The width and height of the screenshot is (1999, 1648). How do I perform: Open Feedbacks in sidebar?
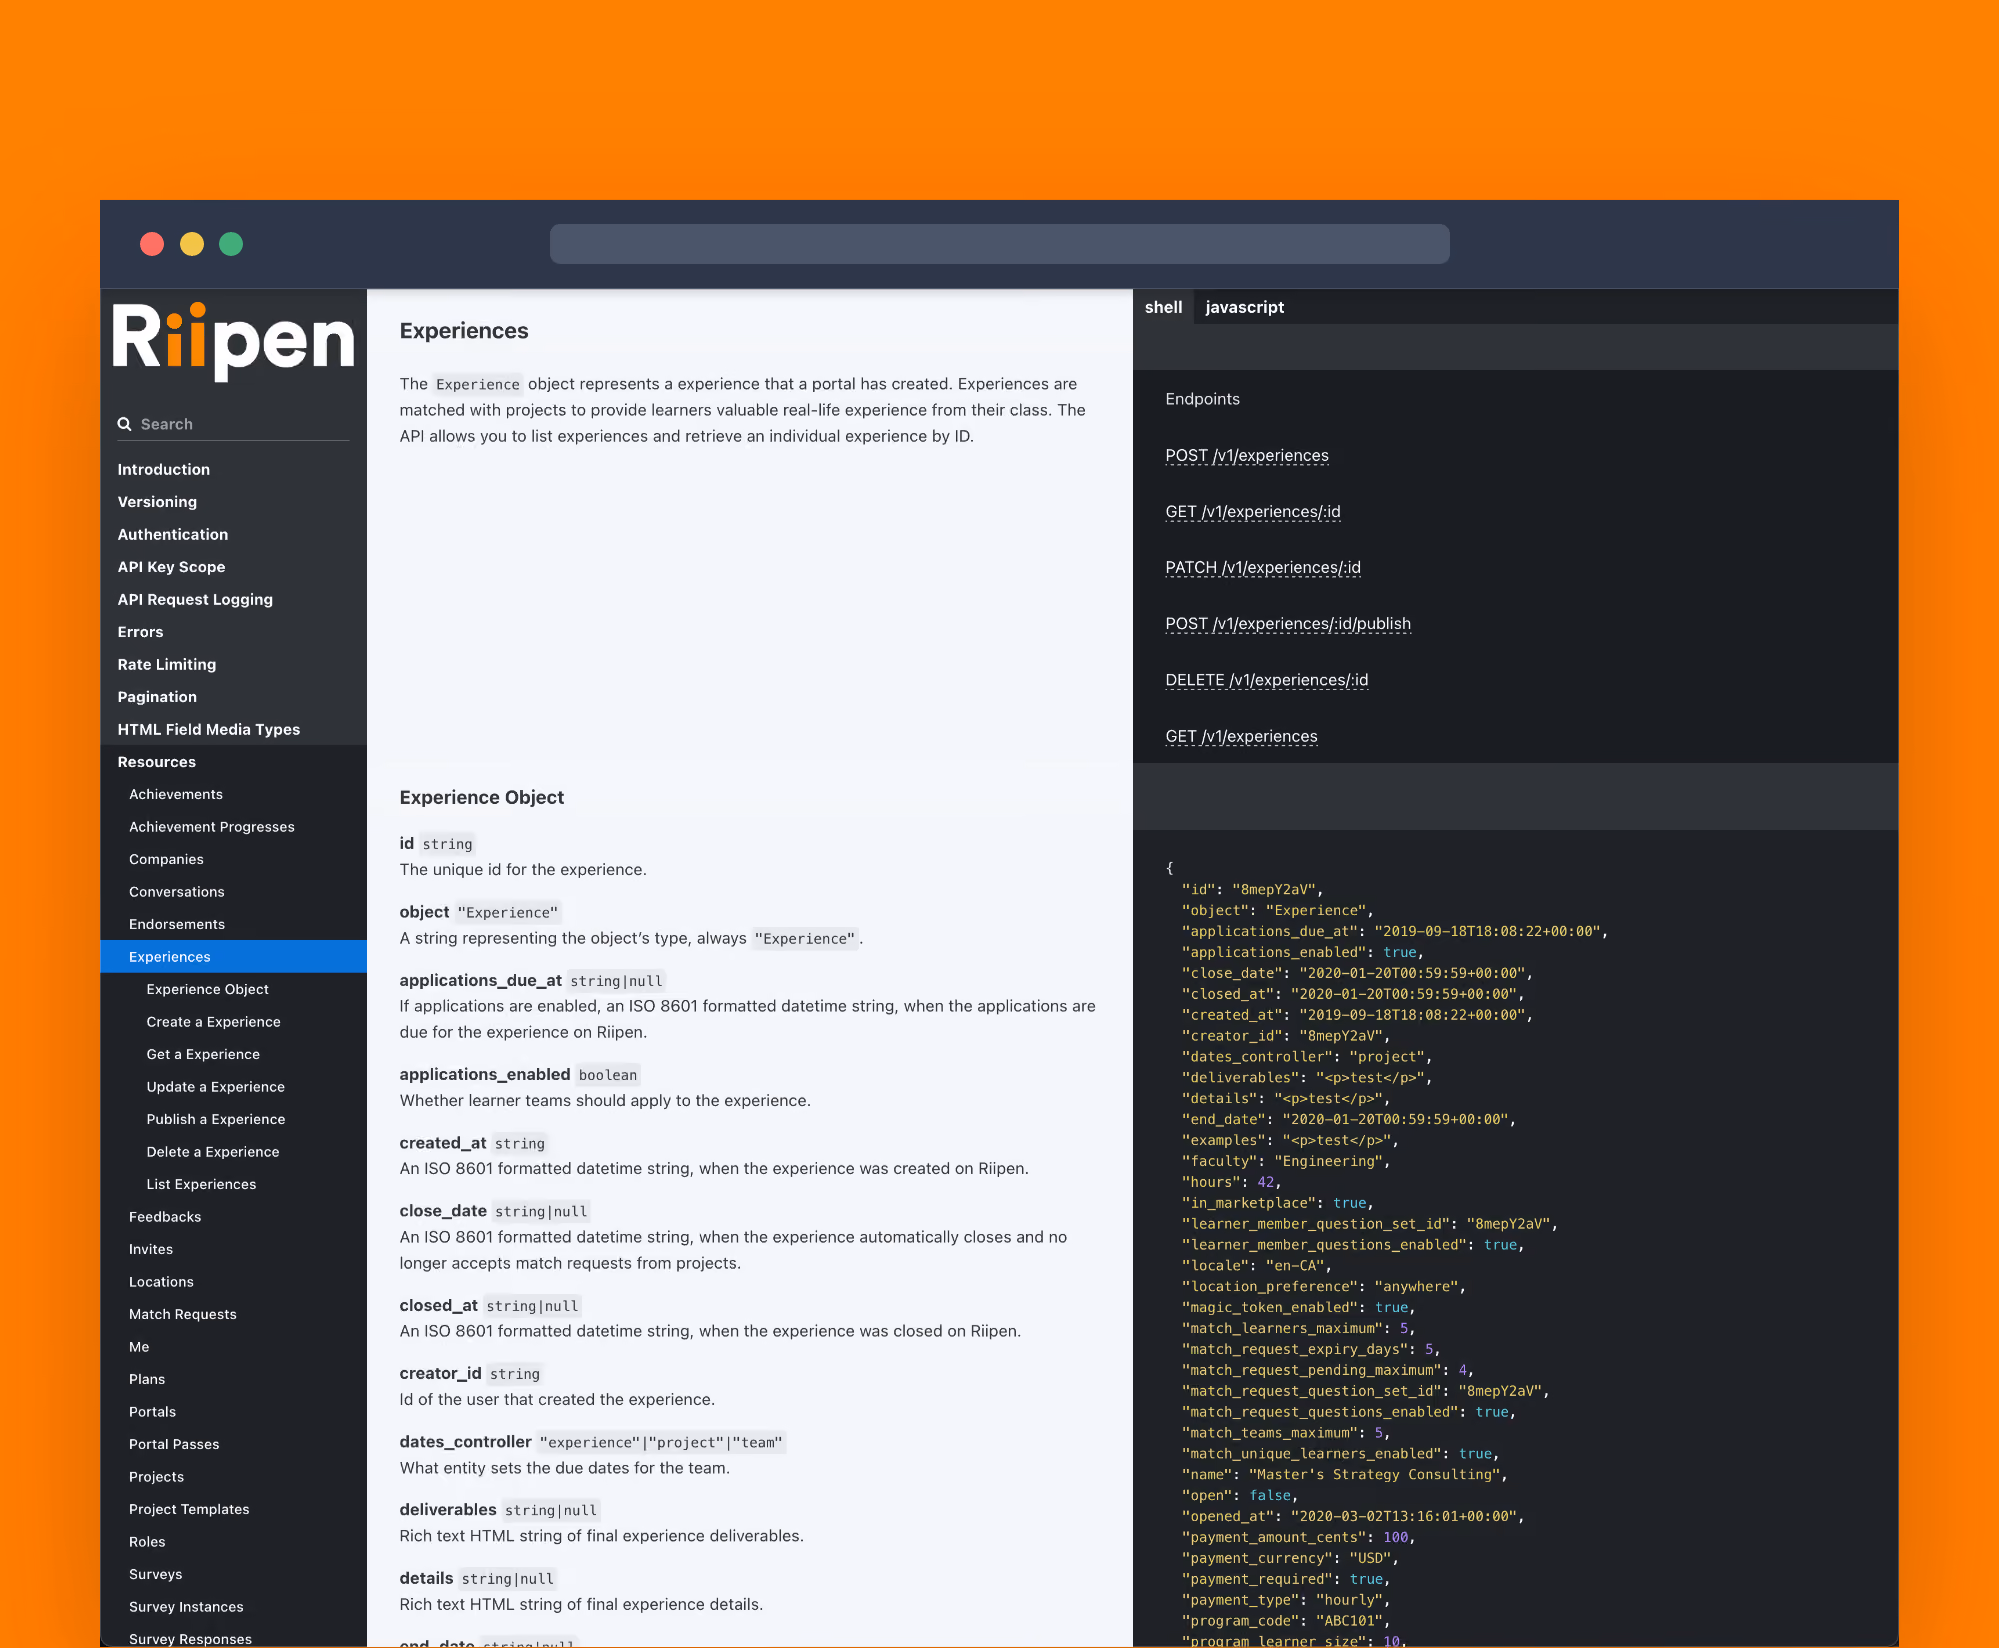(165, 1217)
